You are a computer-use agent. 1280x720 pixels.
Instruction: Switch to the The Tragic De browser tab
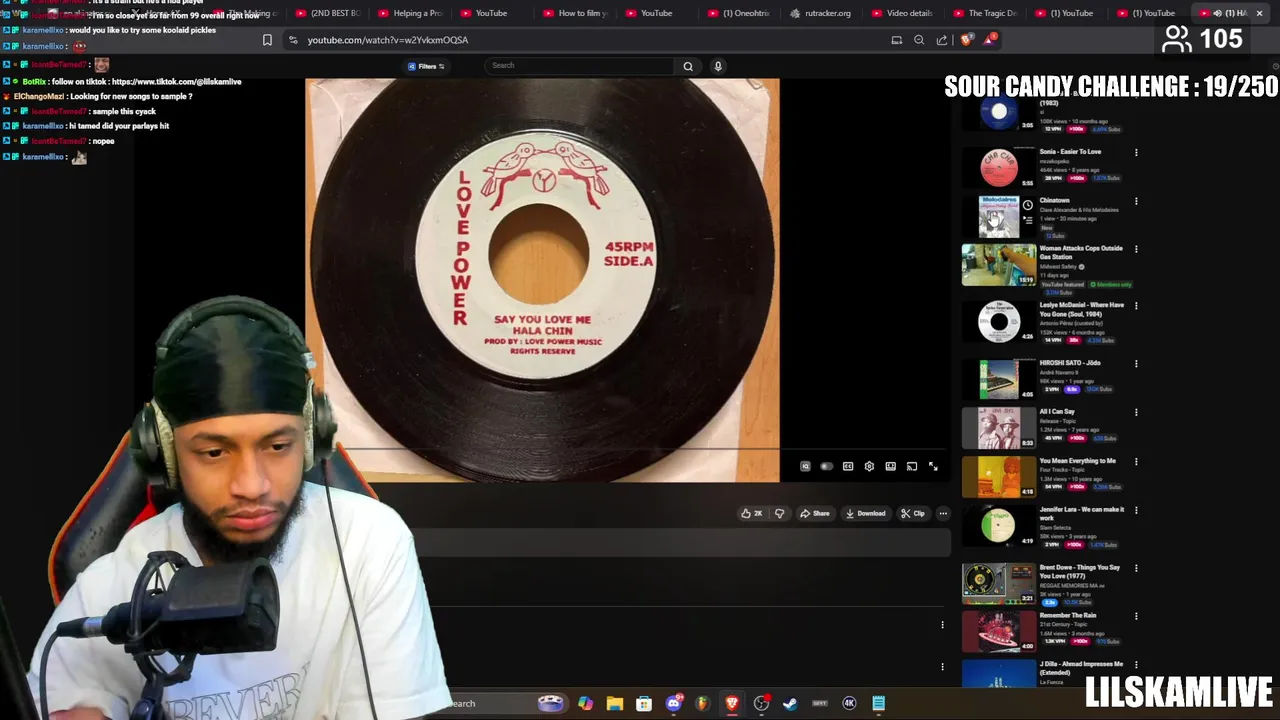(x=985, y=13)
